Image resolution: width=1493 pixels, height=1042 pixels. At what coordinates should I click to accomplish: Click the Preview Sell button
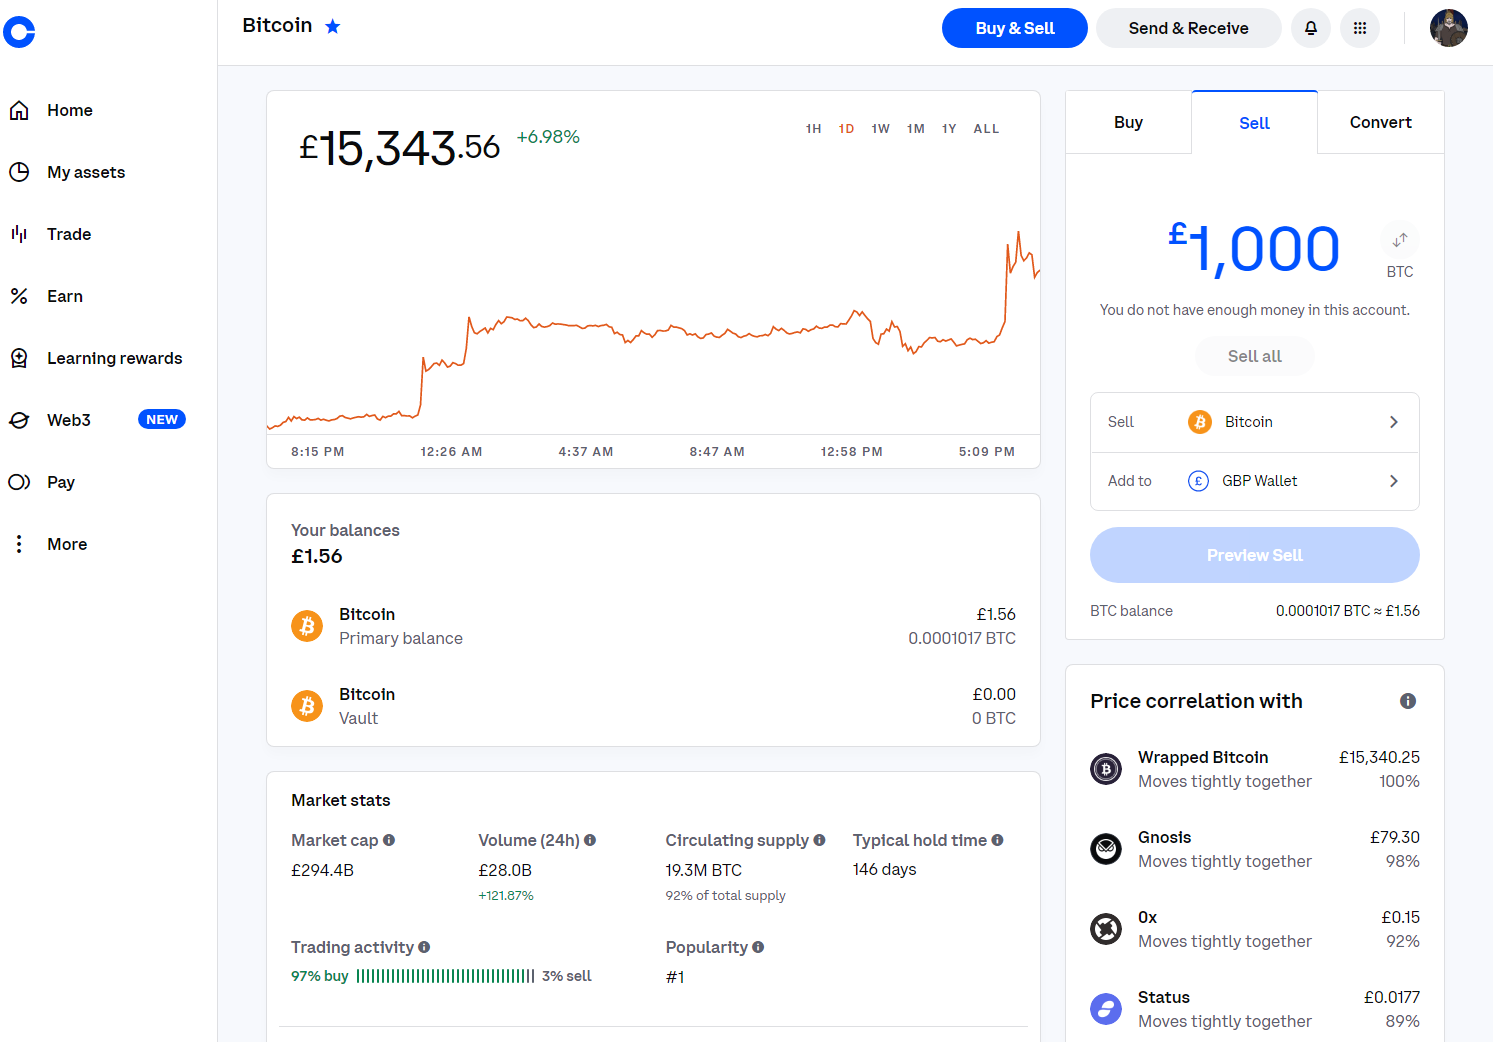coord(1255,555)
